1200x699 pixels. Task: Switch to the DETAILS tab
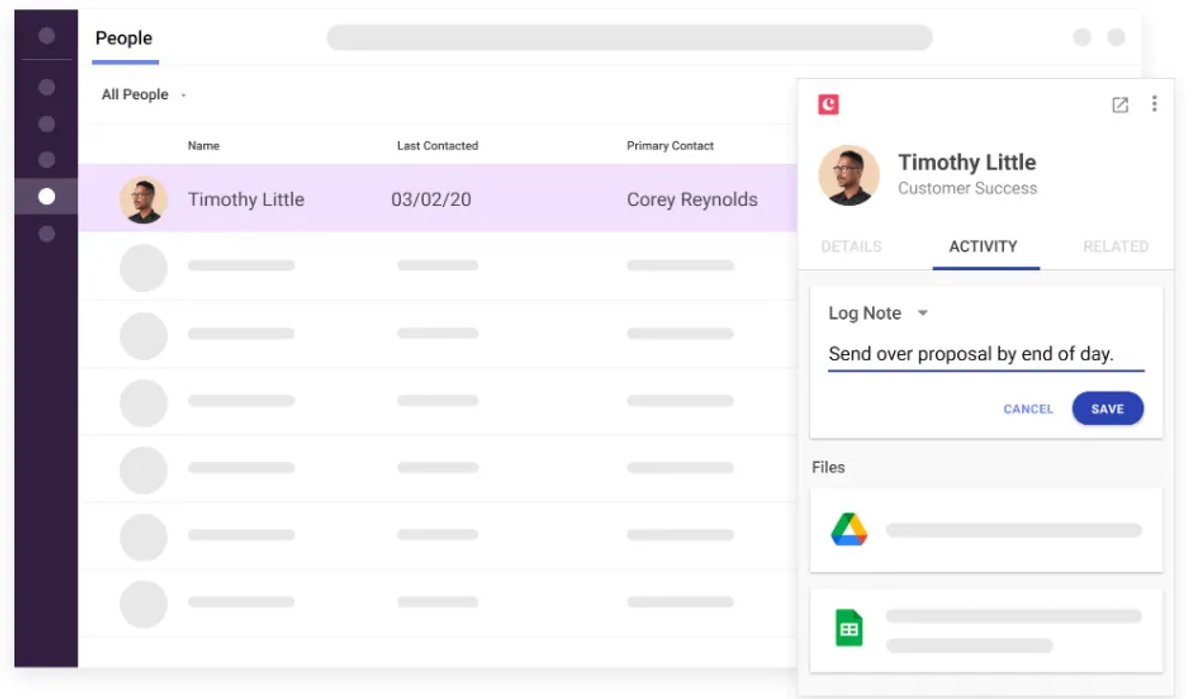851,246
